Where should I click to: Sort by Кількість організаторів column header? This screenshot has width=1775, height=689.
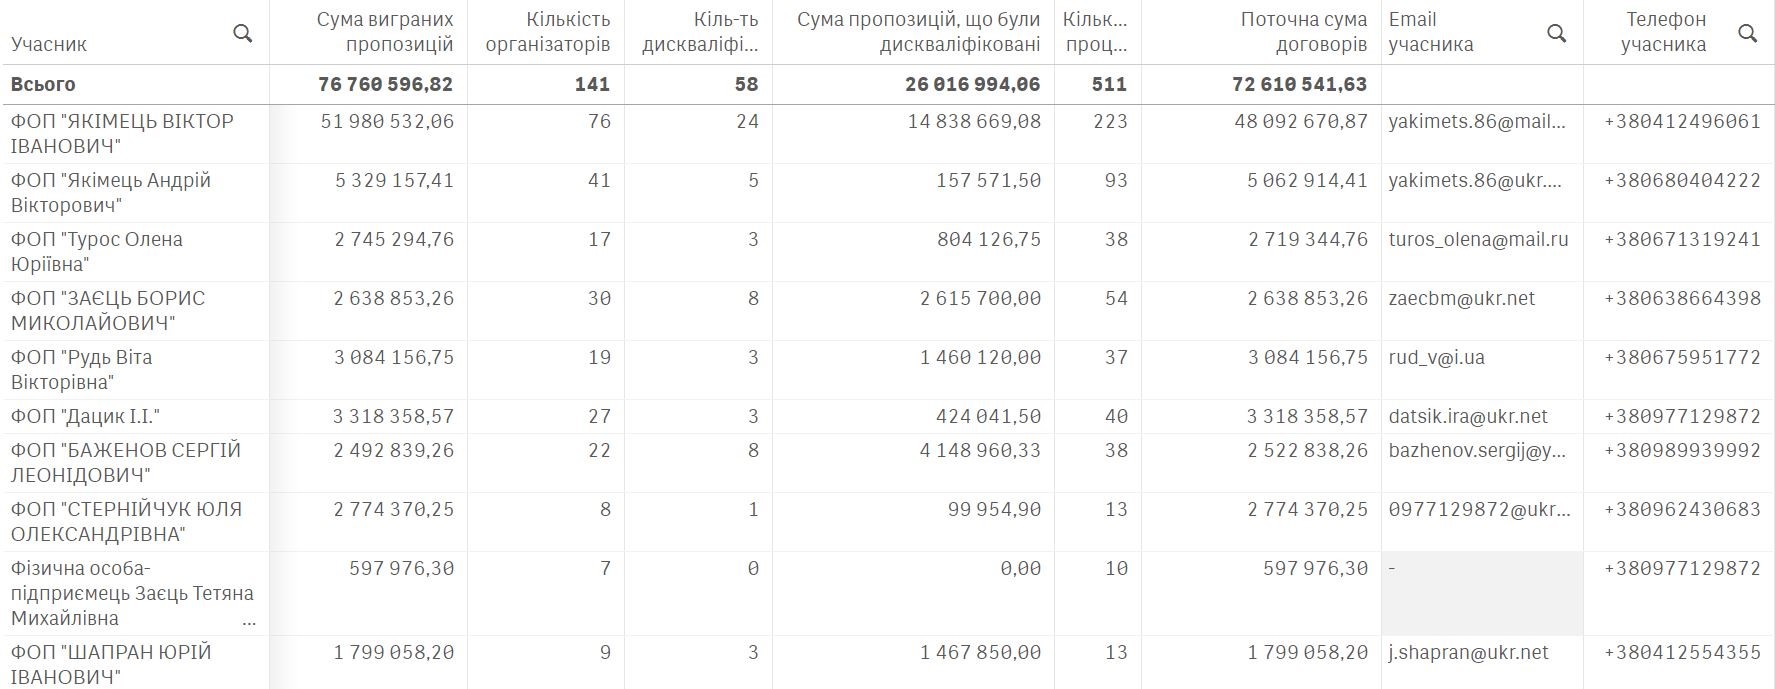pos(547,32)
